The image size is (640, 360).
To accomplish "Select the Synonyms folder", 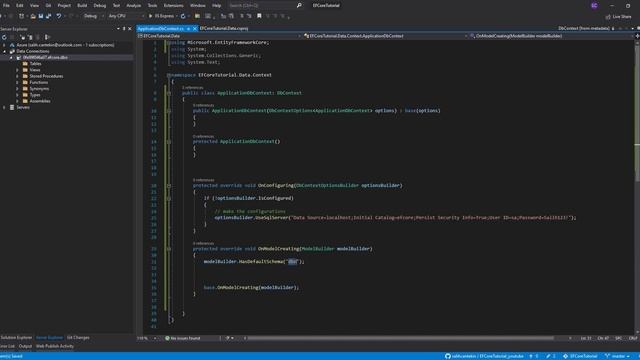I will [39, 89].
